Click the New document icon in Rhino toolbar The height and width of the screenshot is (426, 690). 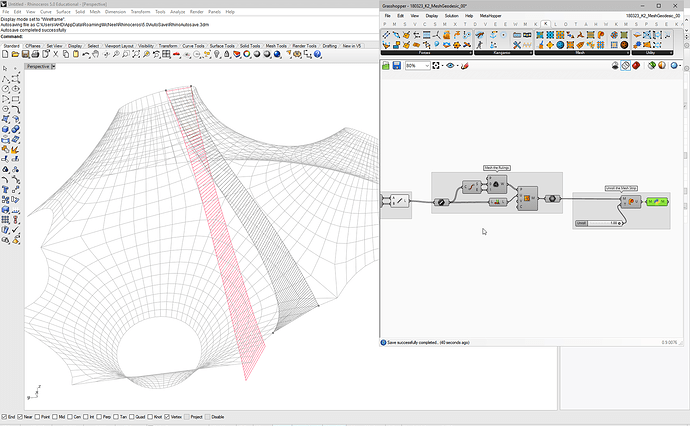click(5, 55)
